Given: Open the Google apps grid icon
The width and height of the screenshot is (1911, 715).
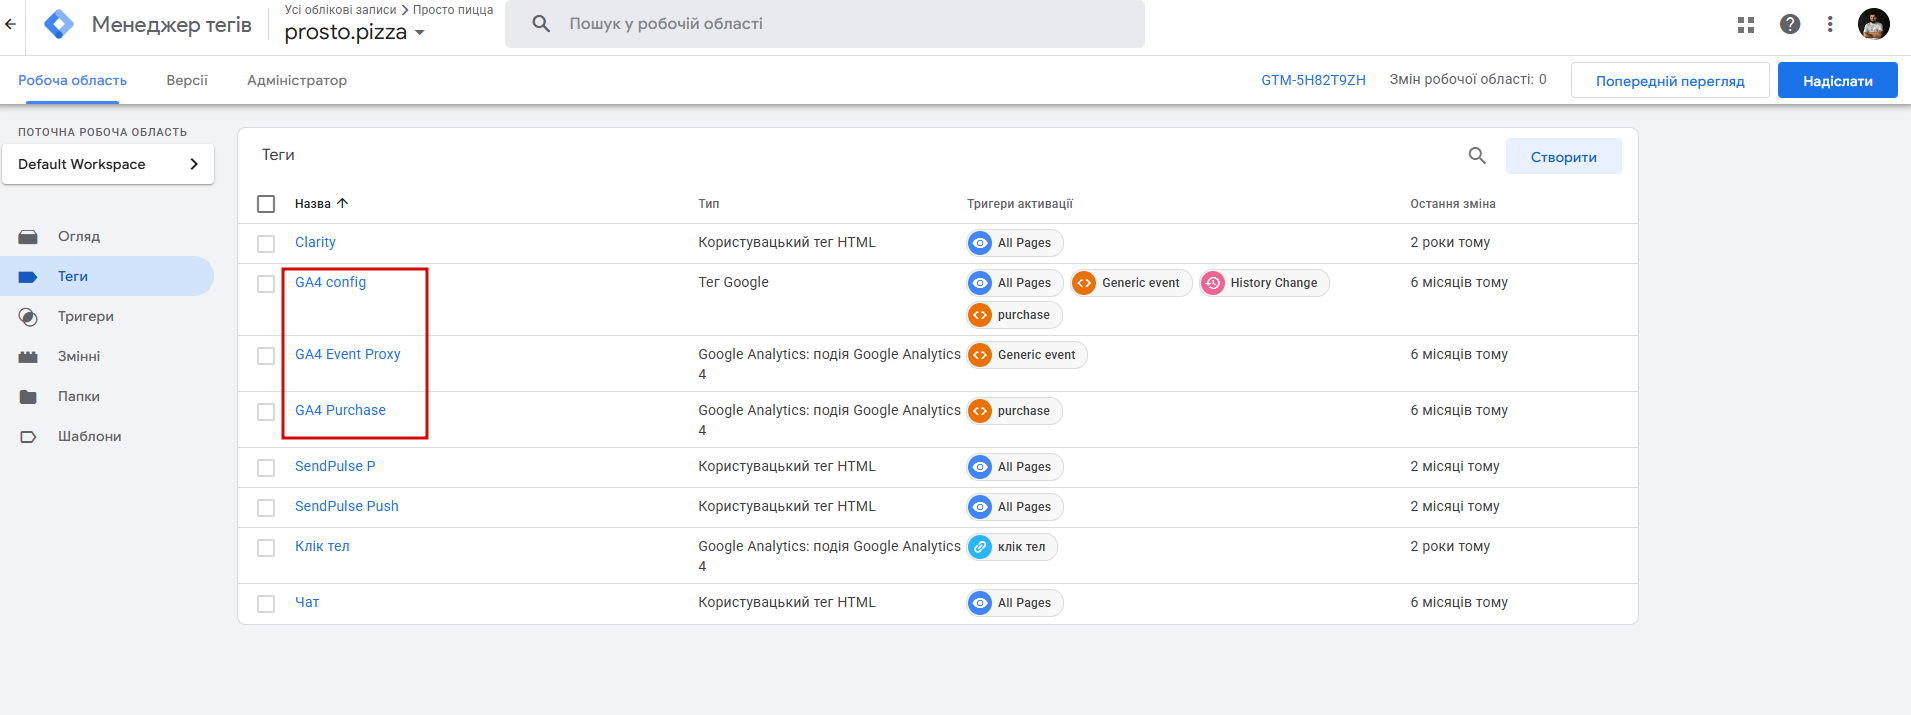Looking at the screenshot, I should pyautogui.click(x=1746, y=24).
